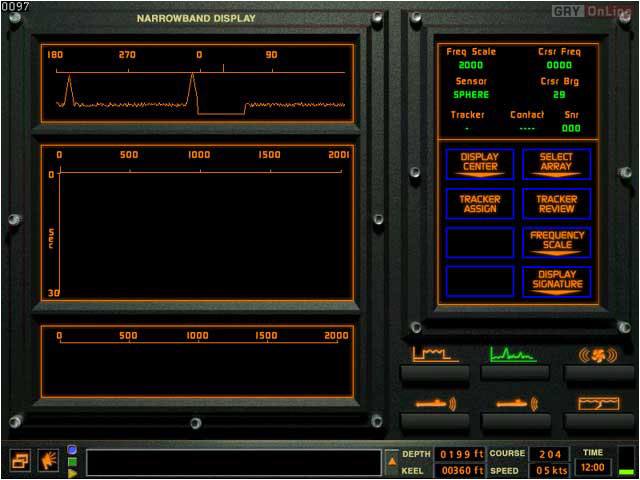This screenshot has height=480, width=640.
Task: Click the Crsr Freq value 0000
Action: [x=559, y=65]
